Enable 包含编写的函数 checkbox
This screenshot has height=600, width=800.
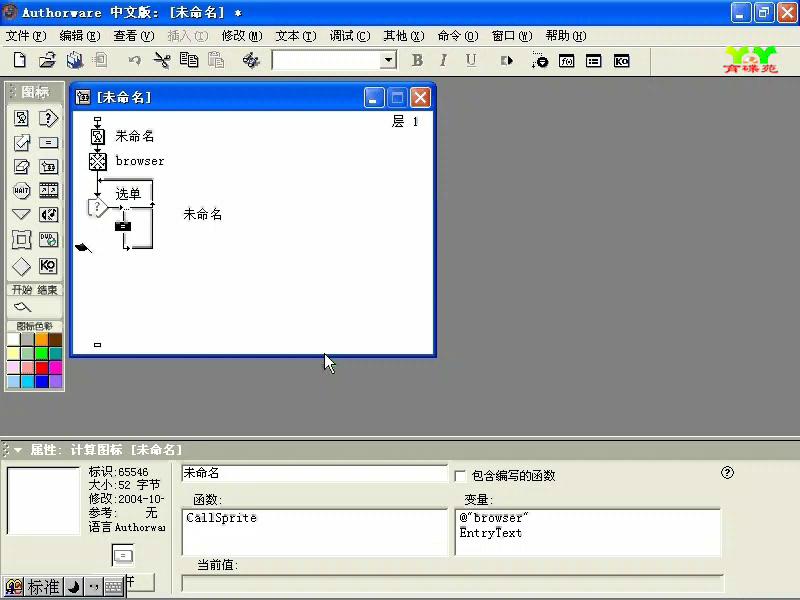click(460, 476)
